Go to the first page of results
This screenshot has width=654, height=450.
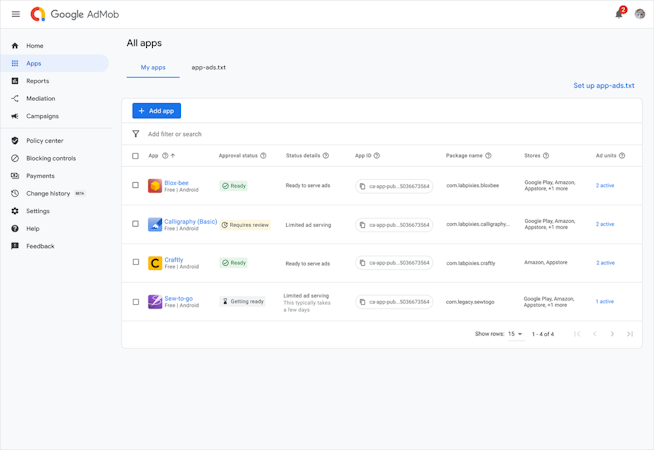coord(577,334)
